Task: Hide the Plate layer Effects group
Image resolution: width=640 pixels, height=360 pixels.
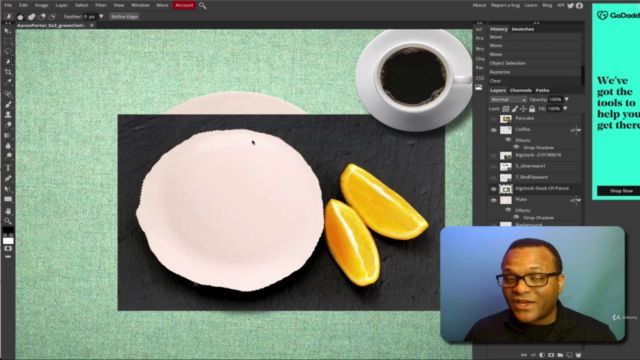Action: click(x=508, y=210)
